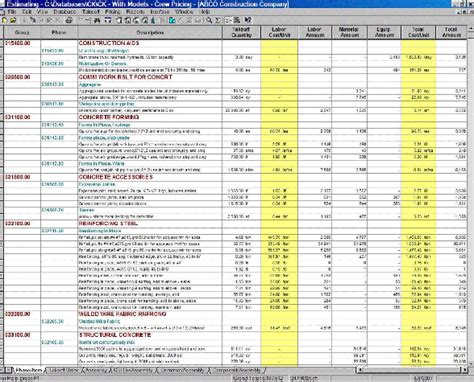
Task: Open the Reports menu
Action: pyautogui.click(x=135, y=12)
